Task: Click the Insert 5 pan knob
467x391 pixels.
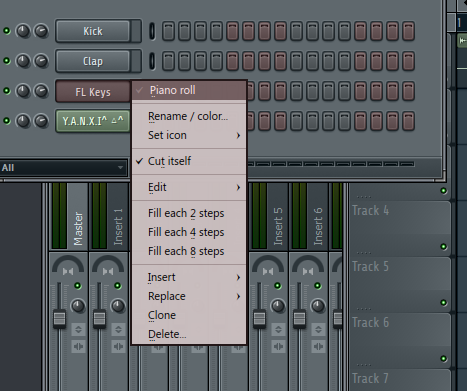Action: [x=278, y=306]
